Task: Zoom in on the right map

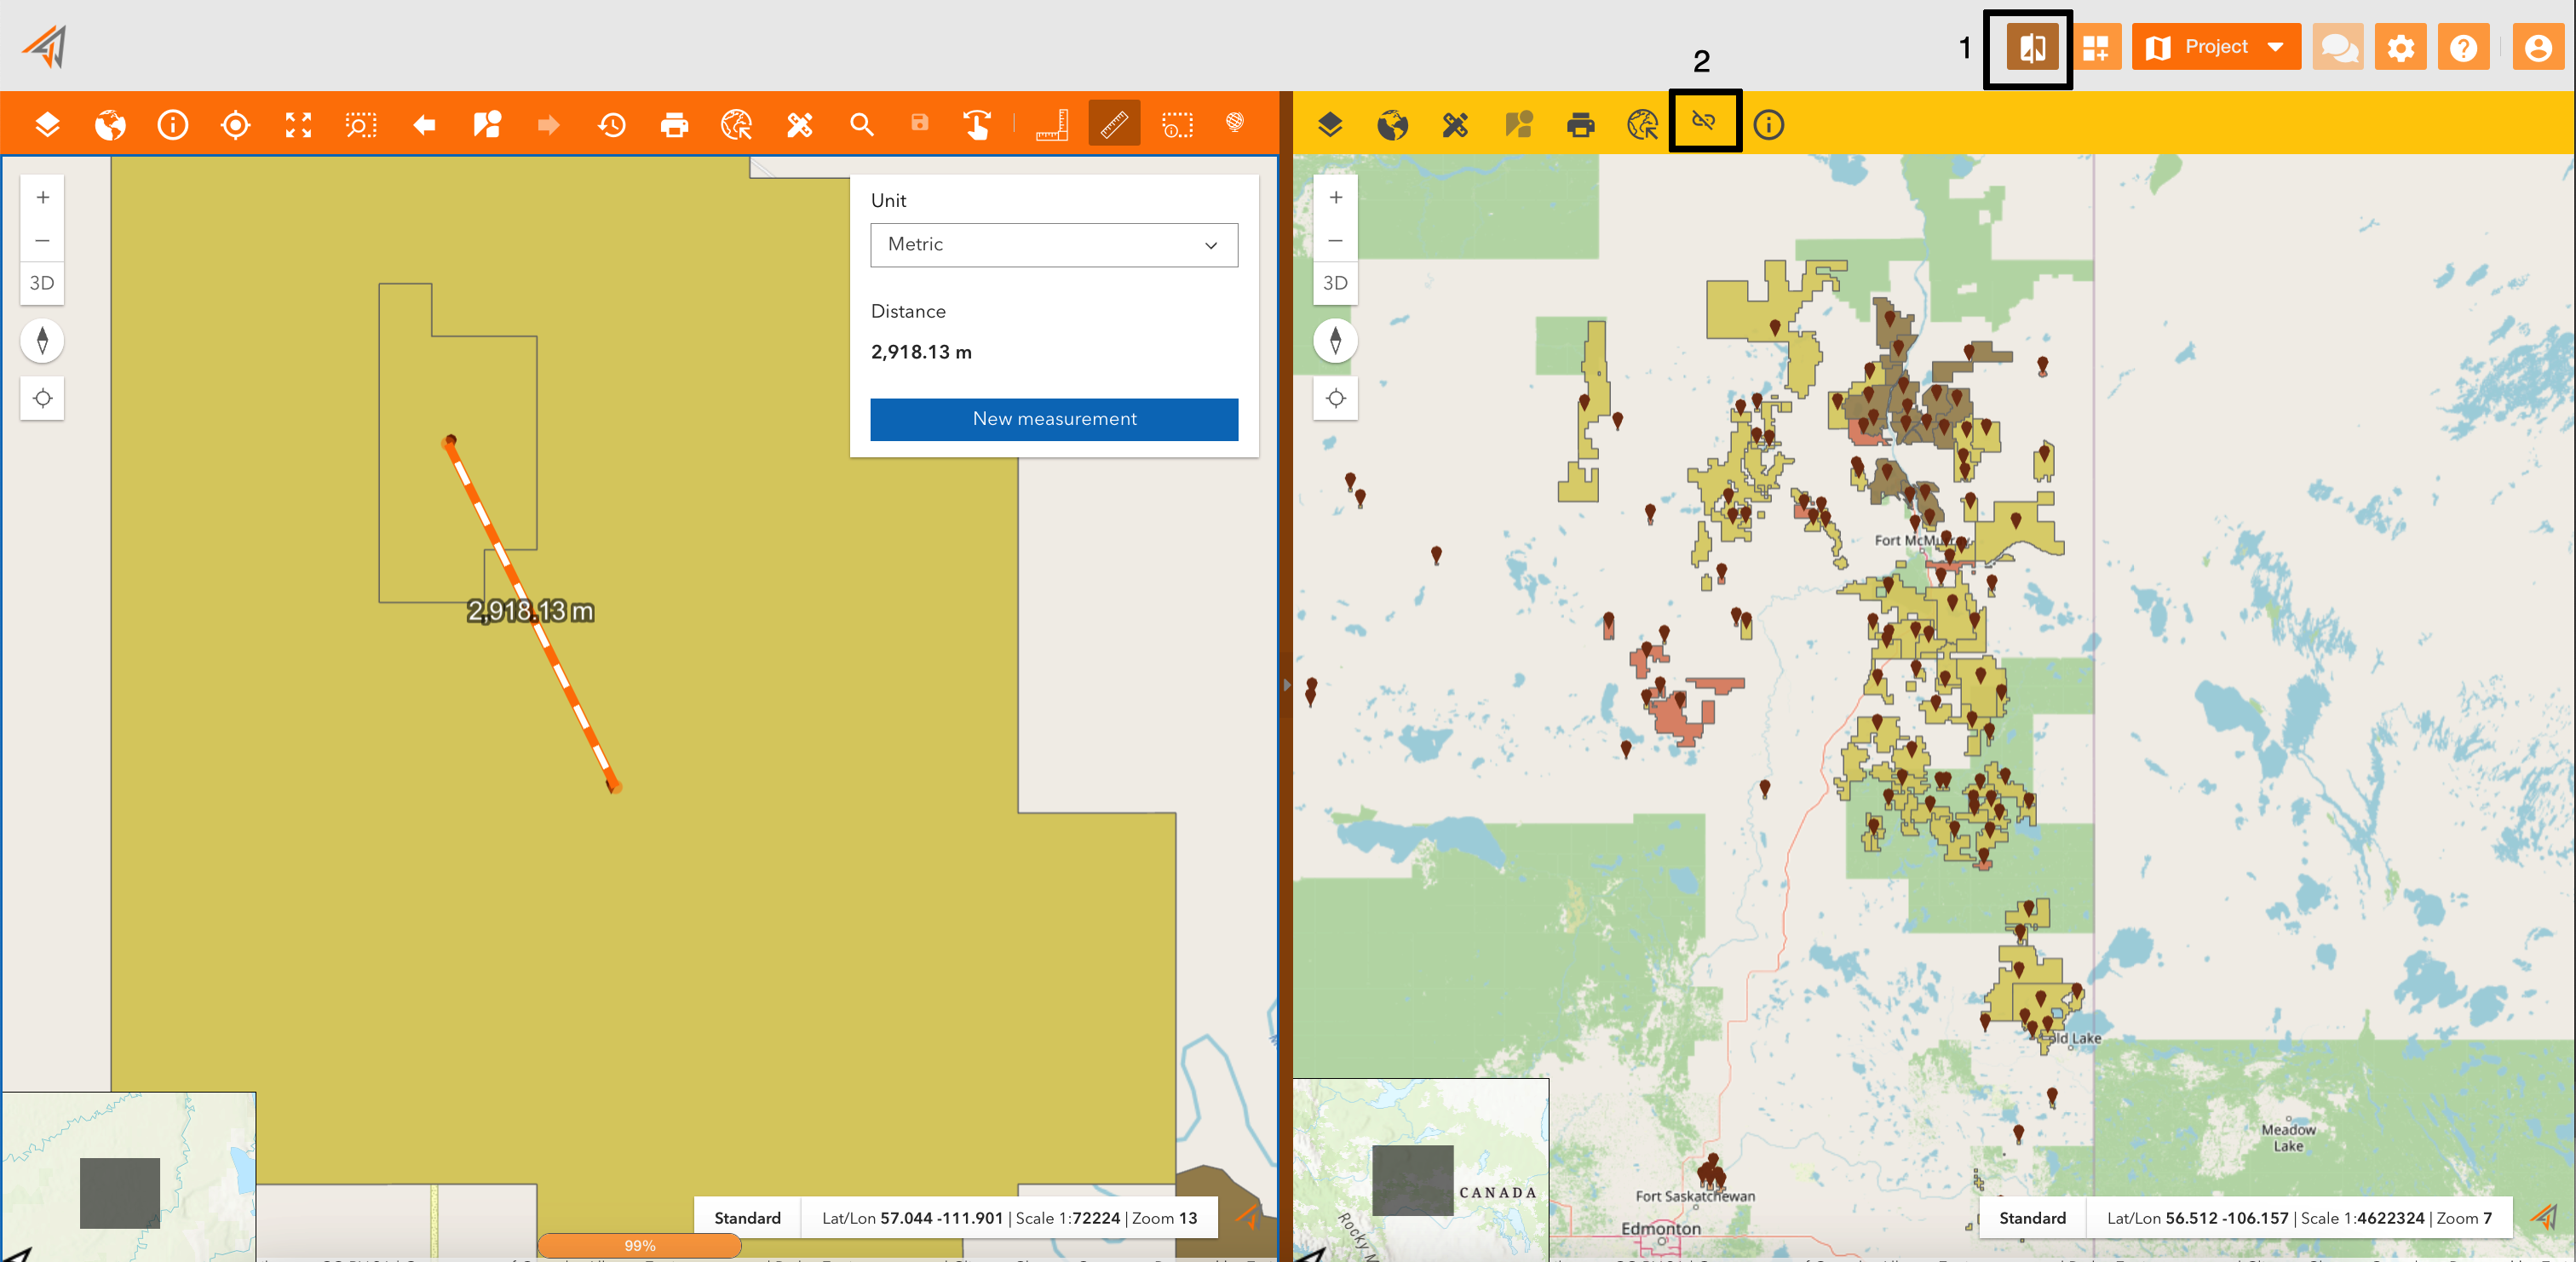Action: (1335, 197)
